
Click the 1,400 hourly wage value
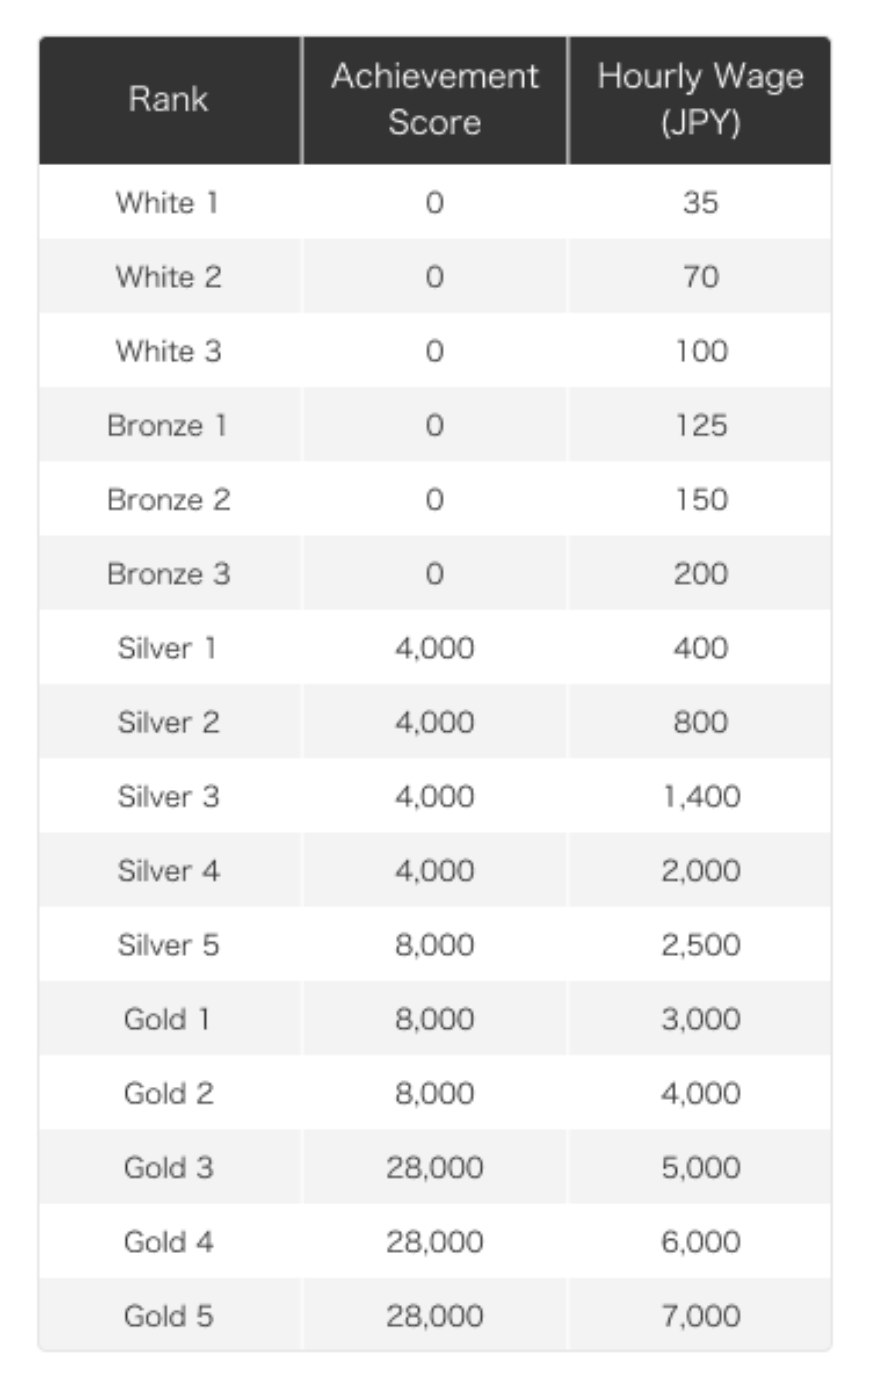point(700,797)
